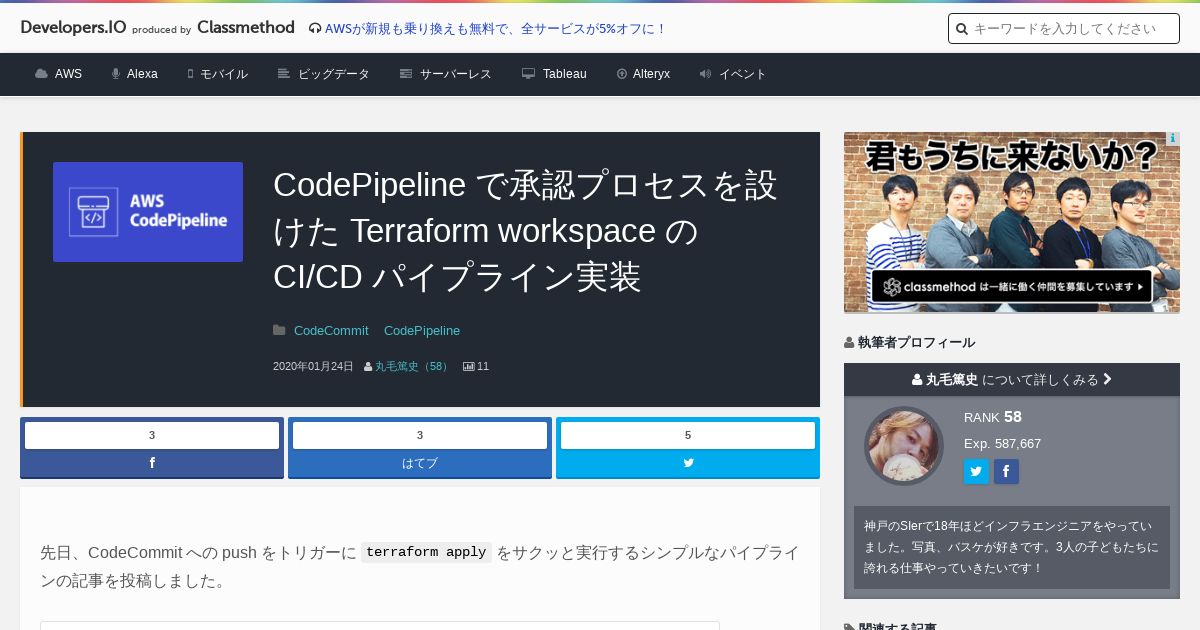Open the AWS 5% off announcement link
1200x630 pixels.
[496, 29]
